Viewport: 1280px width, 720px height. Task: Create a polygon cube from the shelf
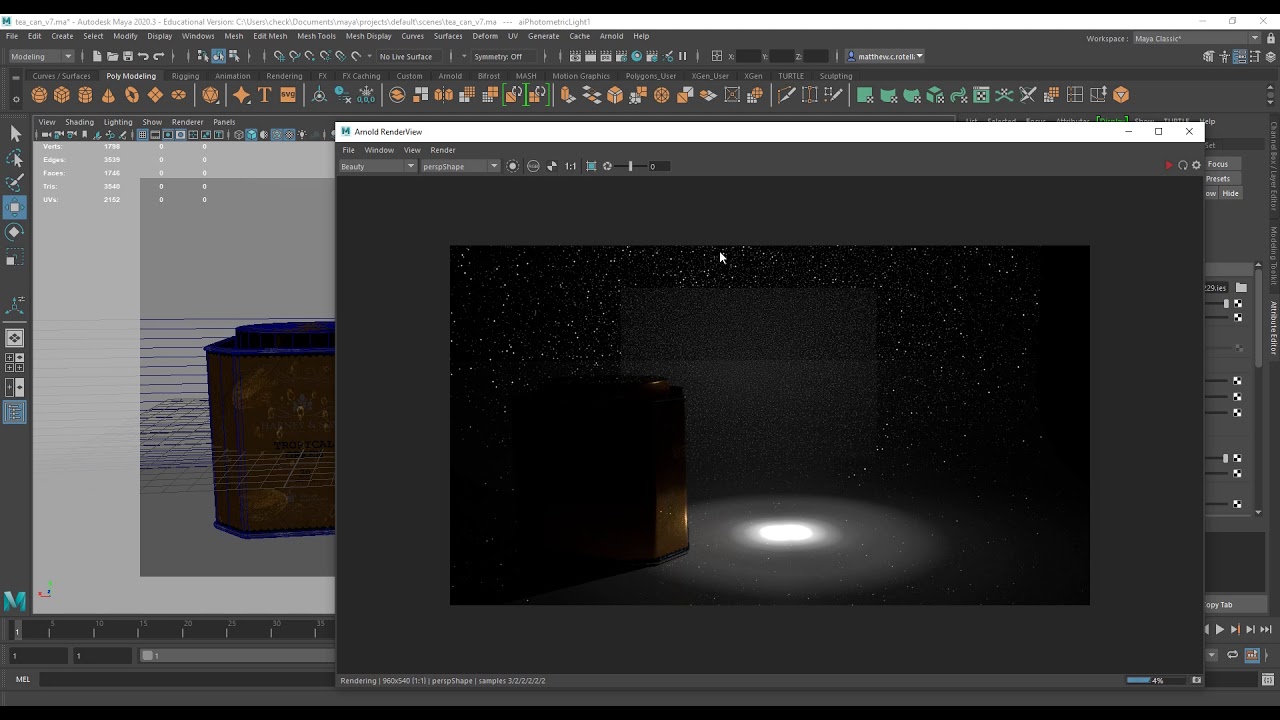point(62,95)
